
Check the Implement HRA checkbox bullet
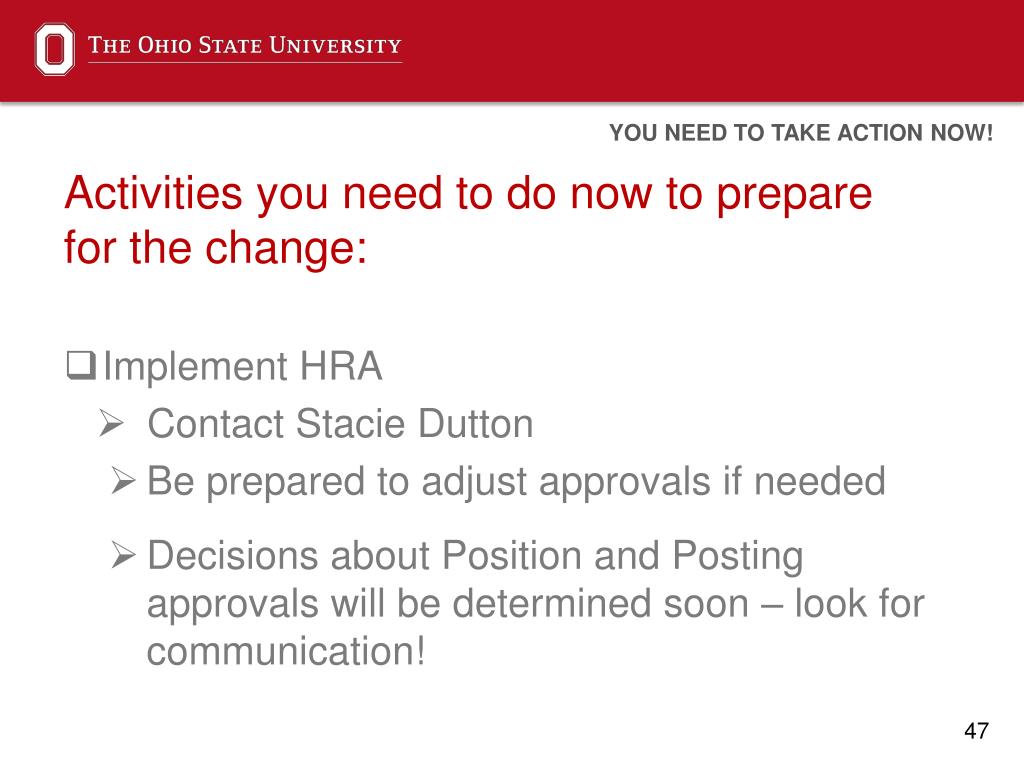81,366
